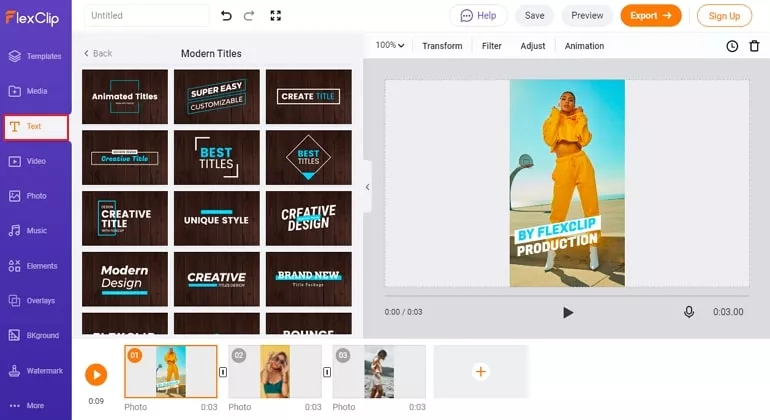Select storyboard scene 01 thumbnail
Image resolution: width=770 pixels, height=420 pixels.
click(170, 371)
